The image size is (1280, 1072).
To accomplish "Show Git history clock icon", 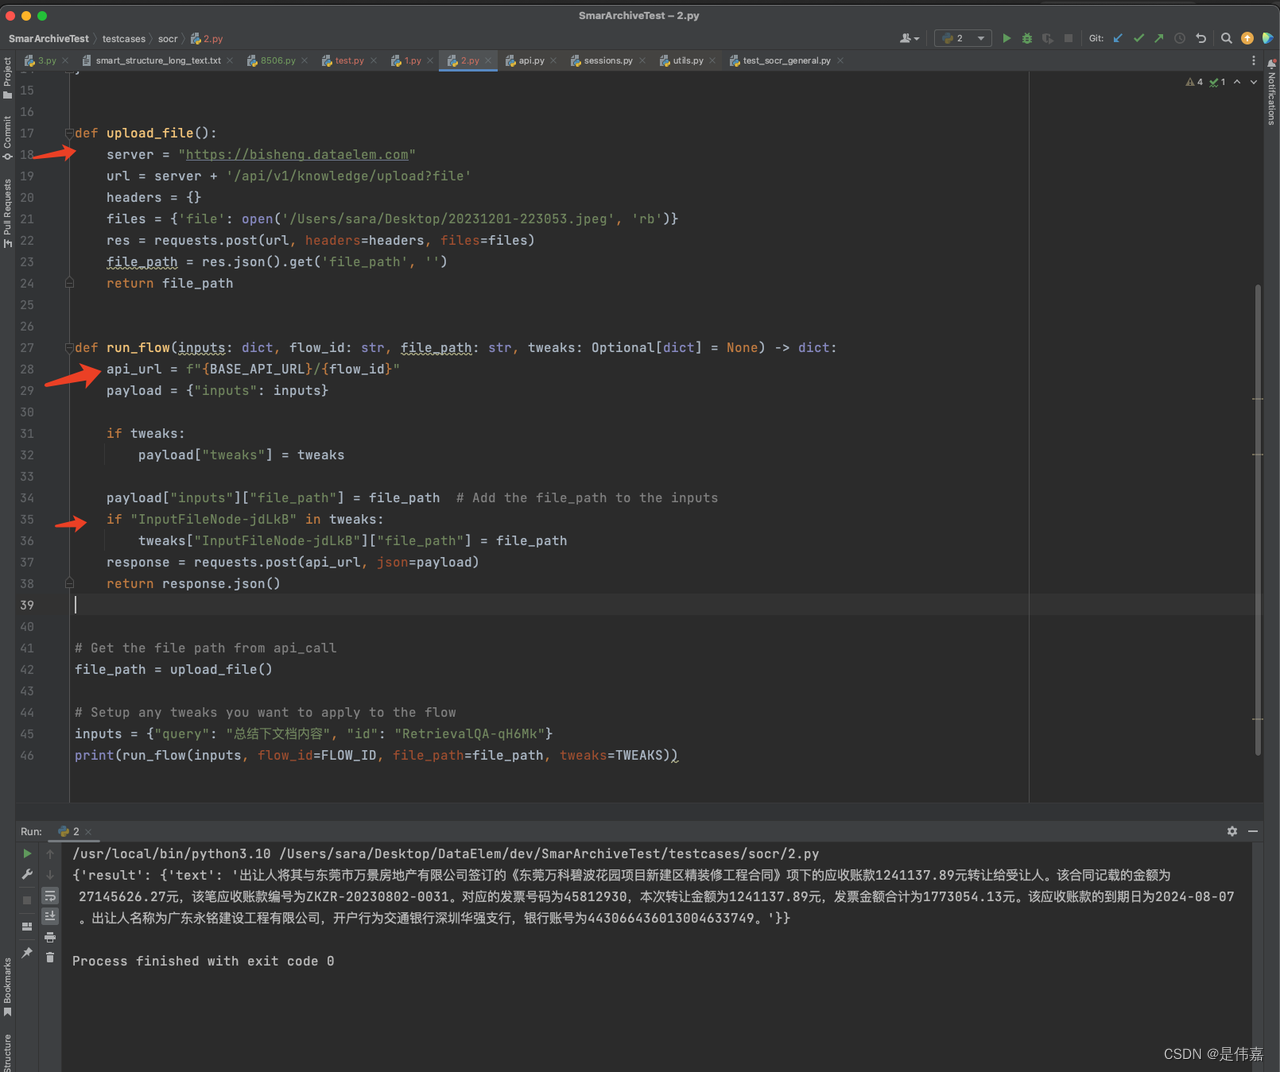I will click(x=1180, y=38).
